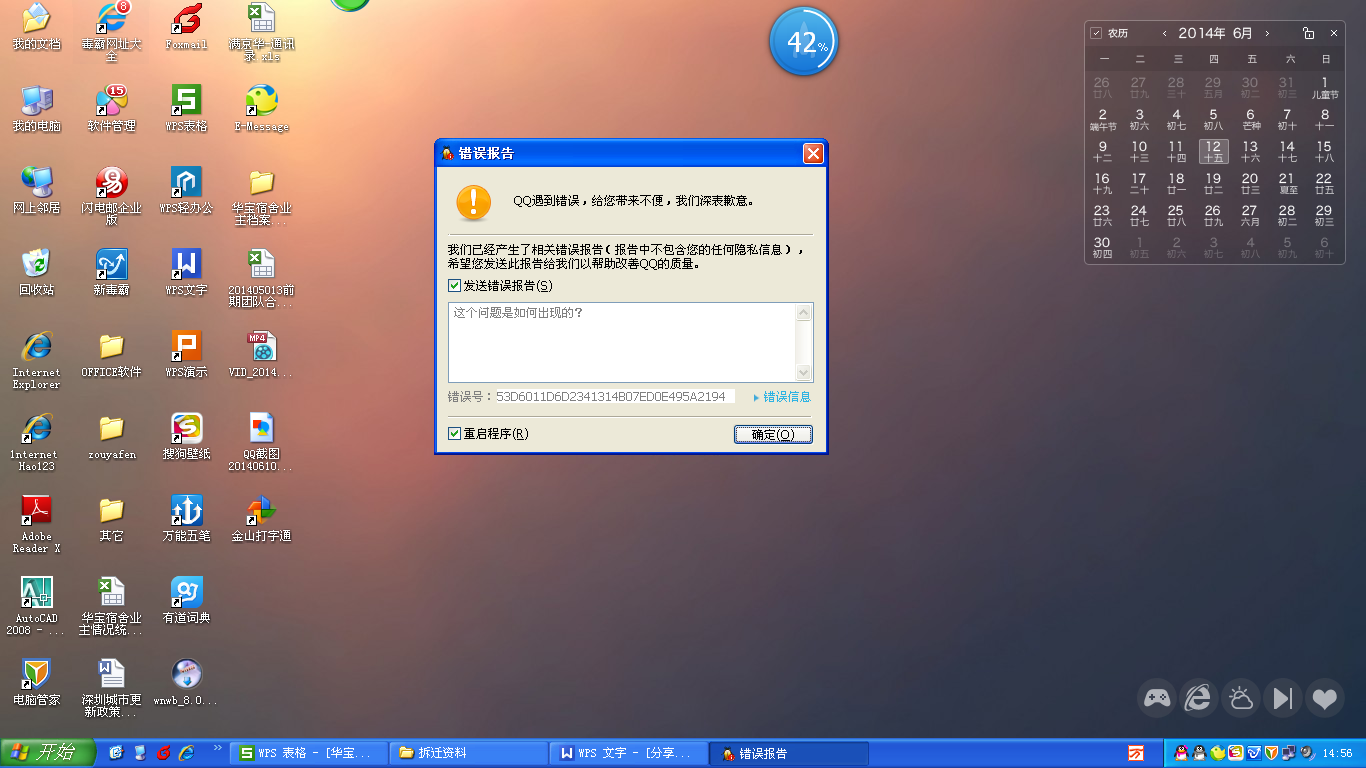Image resolution: width=1366 pixels, height=768 pixels.
Task: Expand hidden quick launch items chevron
Action: click(217, 749)
